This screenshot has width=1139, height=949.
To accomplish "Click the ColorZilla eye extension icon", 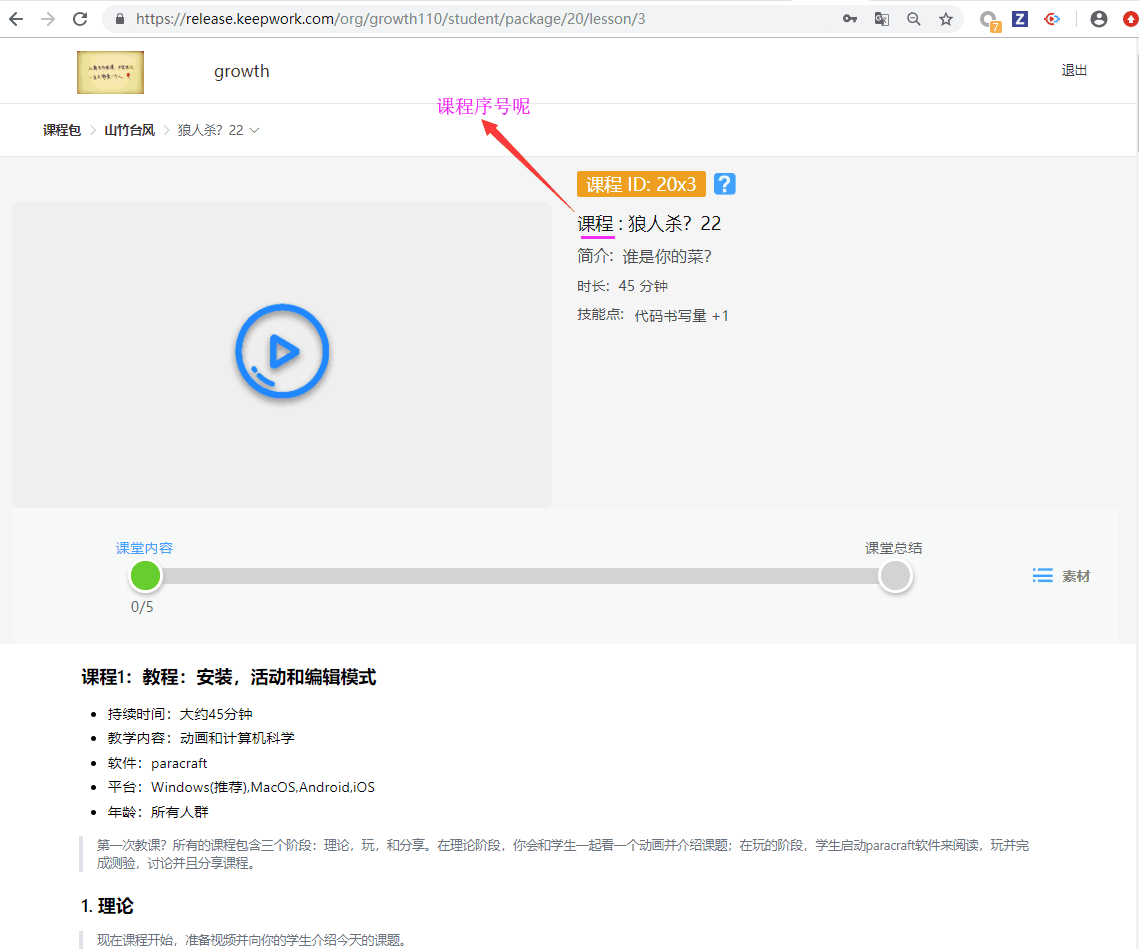I will (1051, 18).
